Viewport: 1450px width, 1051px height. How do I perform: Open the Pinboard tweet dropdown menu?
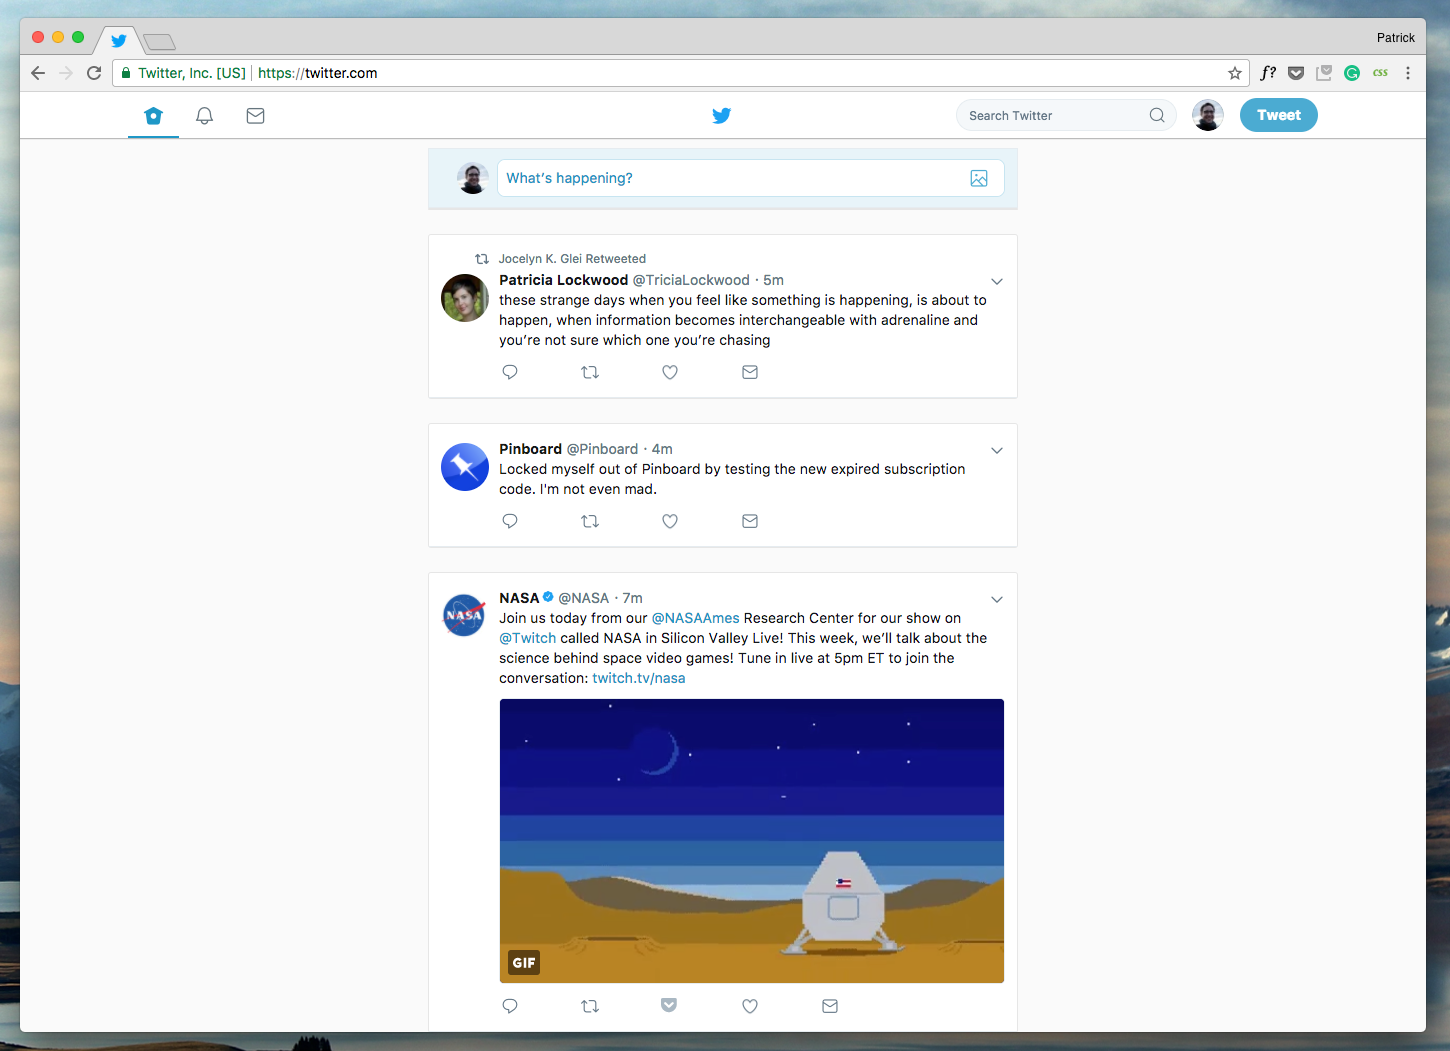click(996, 450)
